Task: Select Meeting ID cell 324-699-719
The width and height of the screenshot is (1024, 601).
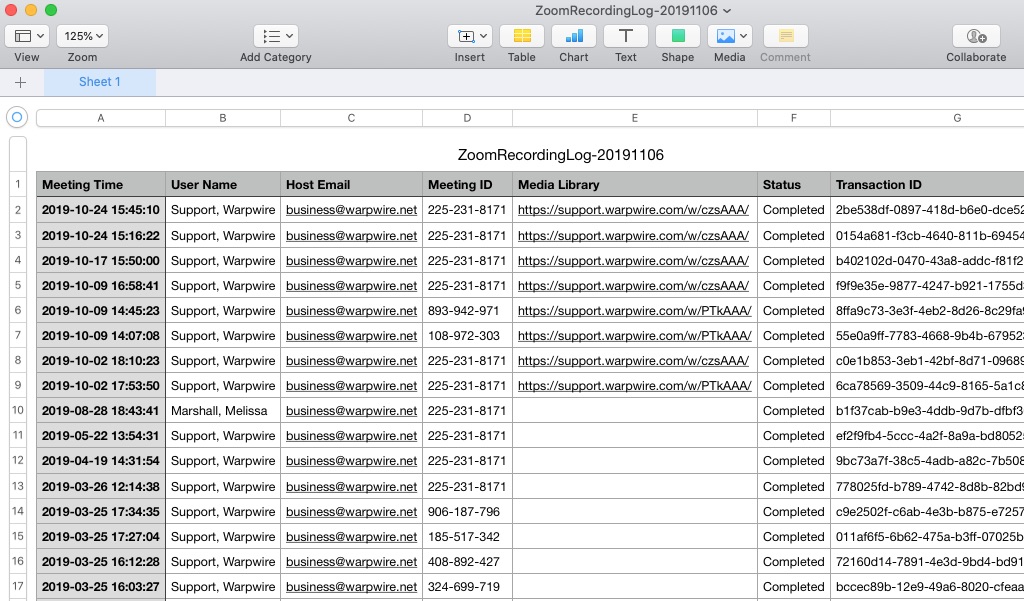Action: click(467, 587)
